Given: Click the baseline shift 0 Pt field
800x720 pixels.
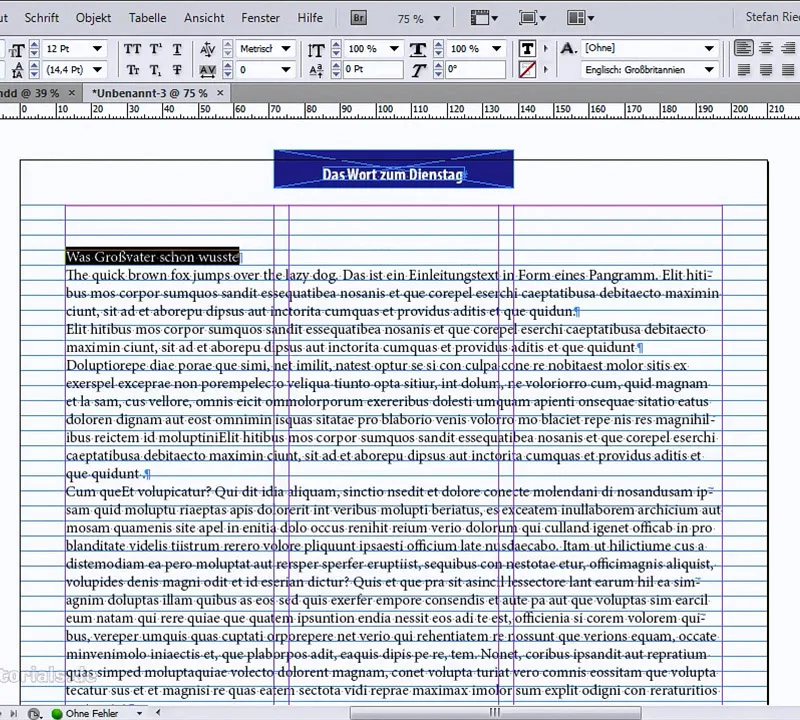Looking at the screenshot, I should (372, 69).
